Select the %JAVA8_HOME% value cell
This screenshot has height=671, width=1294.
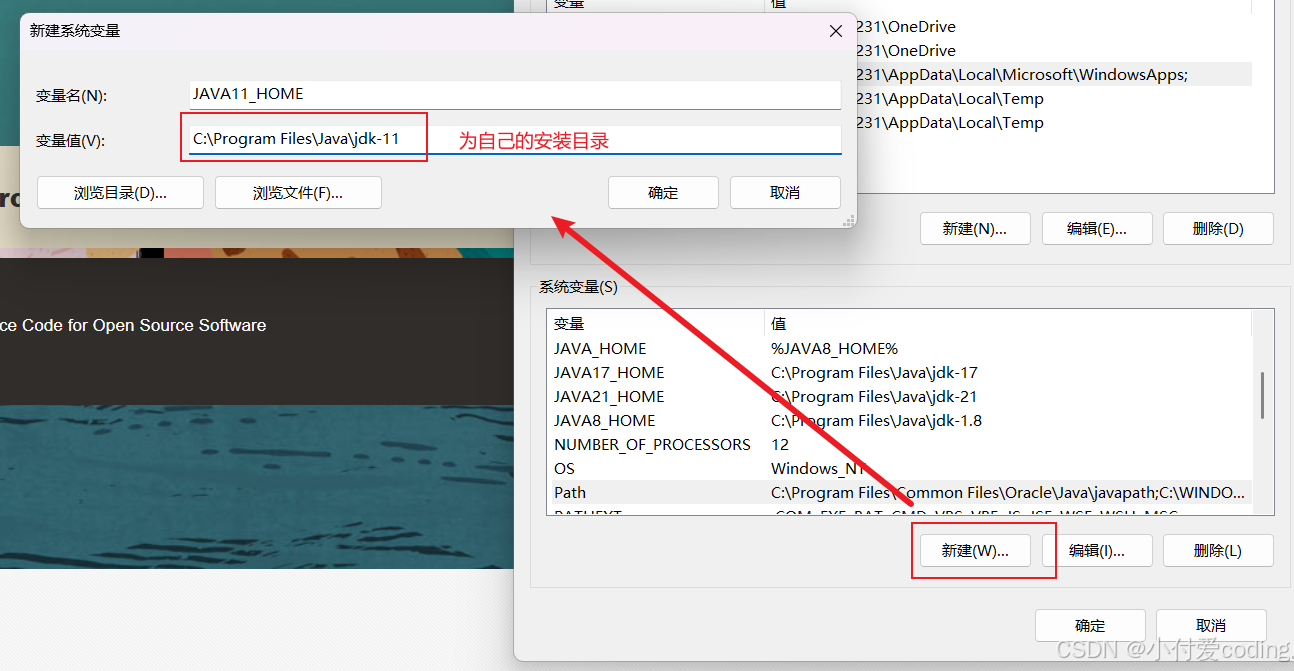coord(835,349)
